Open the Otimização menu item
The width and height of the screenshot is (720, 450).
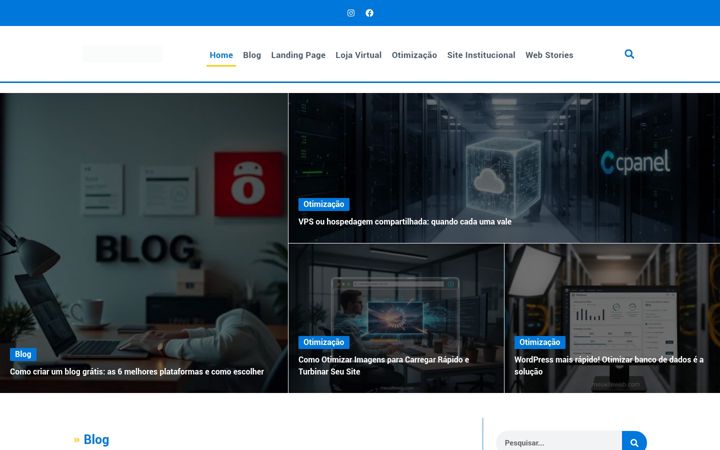(414, 55)
